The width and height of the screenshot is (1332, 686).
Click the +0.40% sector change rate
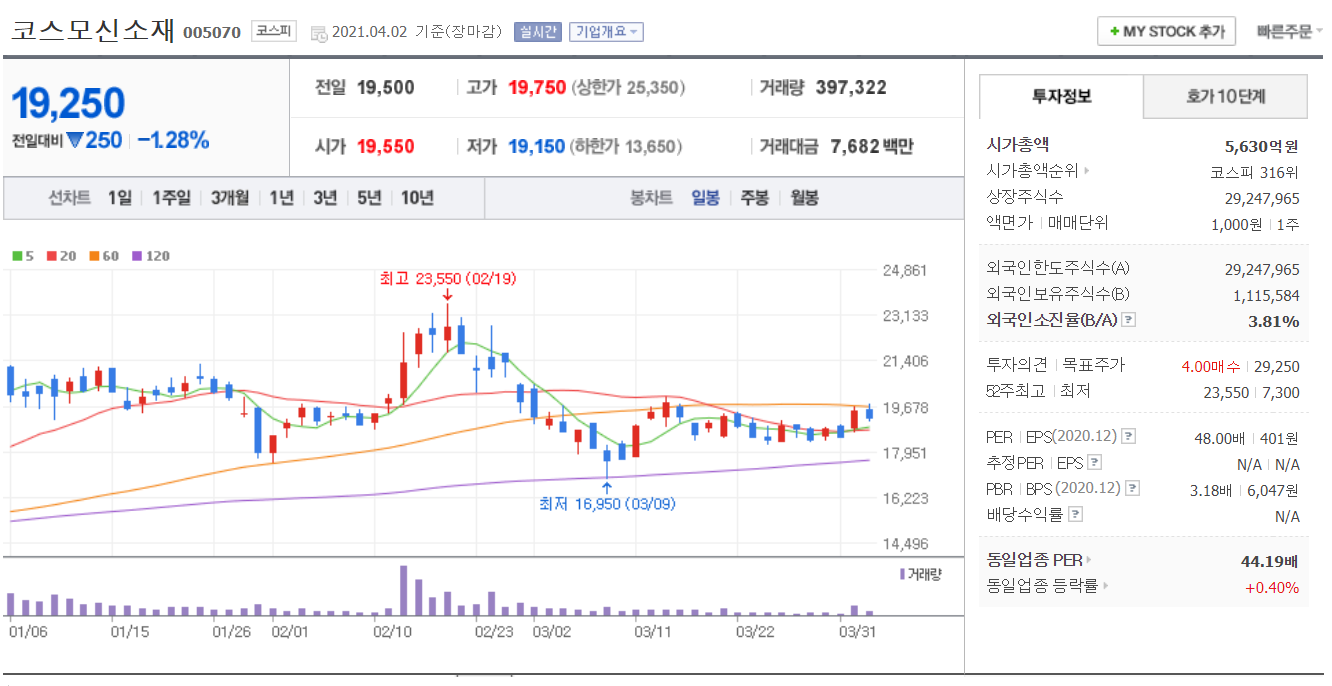[1272, 587]
